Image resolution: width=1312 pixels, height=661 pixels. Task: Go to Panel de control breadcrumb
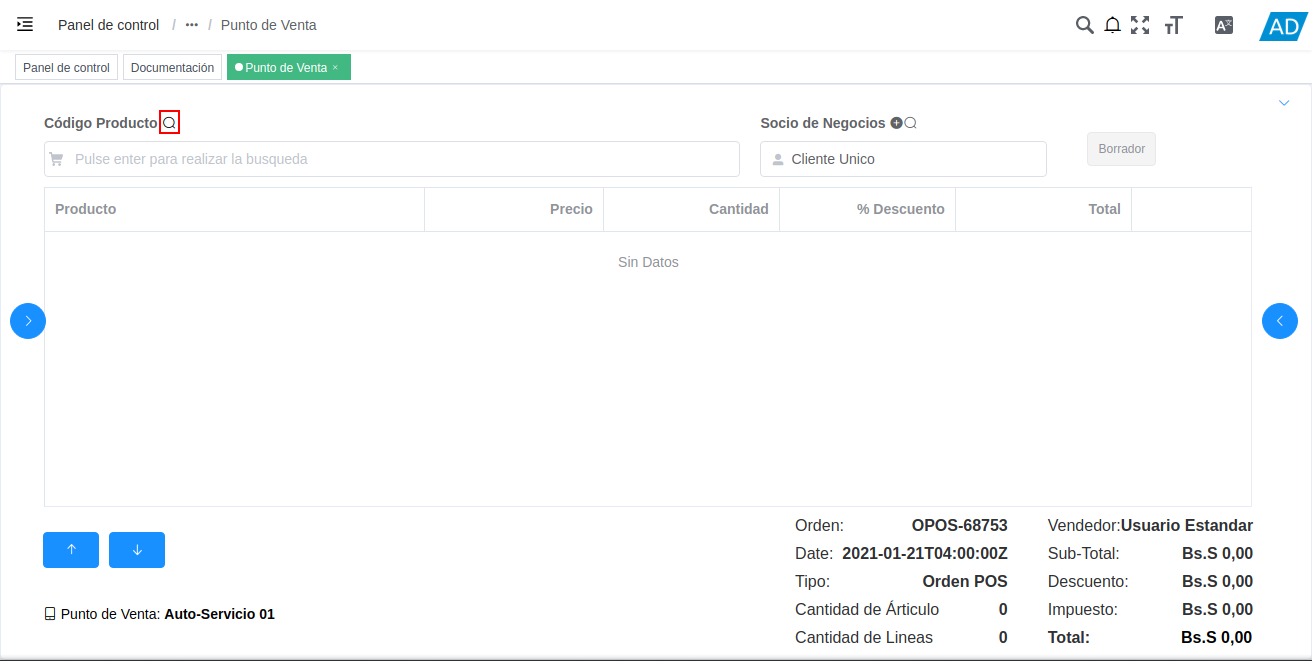click(x=108, y=25)
